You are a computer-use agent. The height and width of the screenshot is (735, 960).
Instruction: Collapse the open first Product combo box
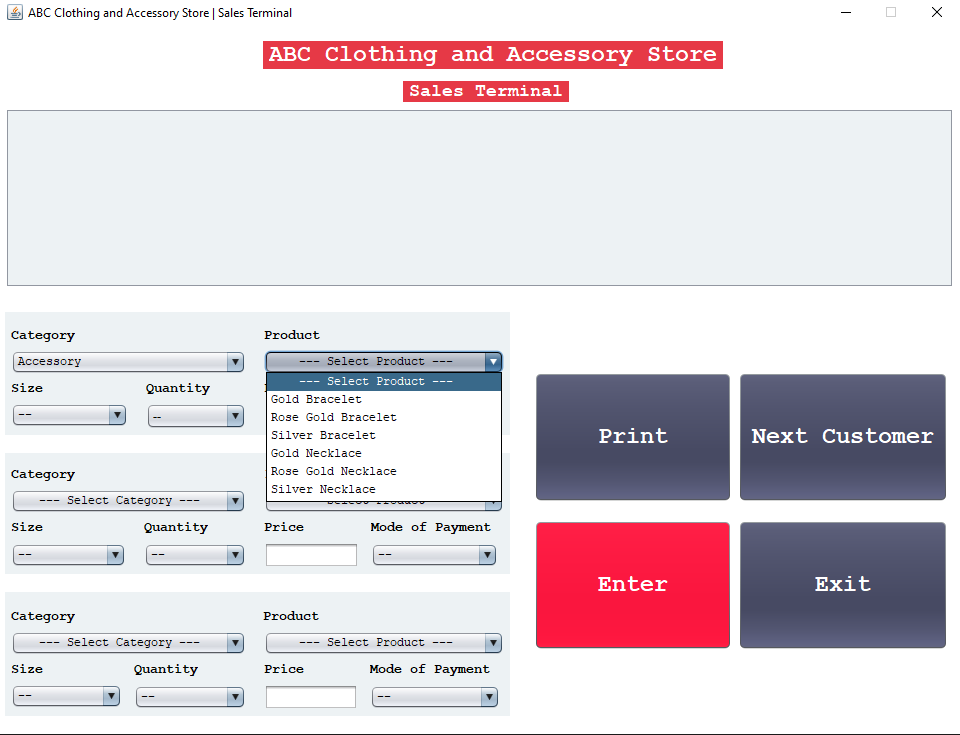(384, 361)
